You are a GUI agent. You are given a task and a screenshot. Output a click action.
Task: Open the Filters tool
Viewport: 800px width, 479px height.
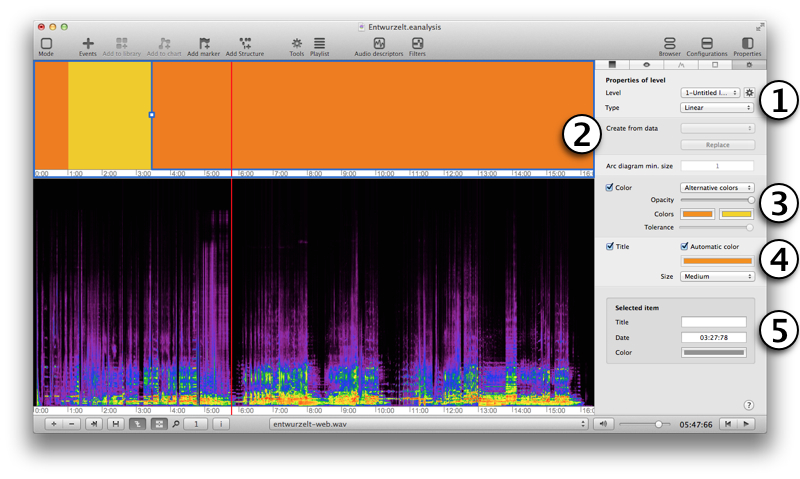pos(417,44)
